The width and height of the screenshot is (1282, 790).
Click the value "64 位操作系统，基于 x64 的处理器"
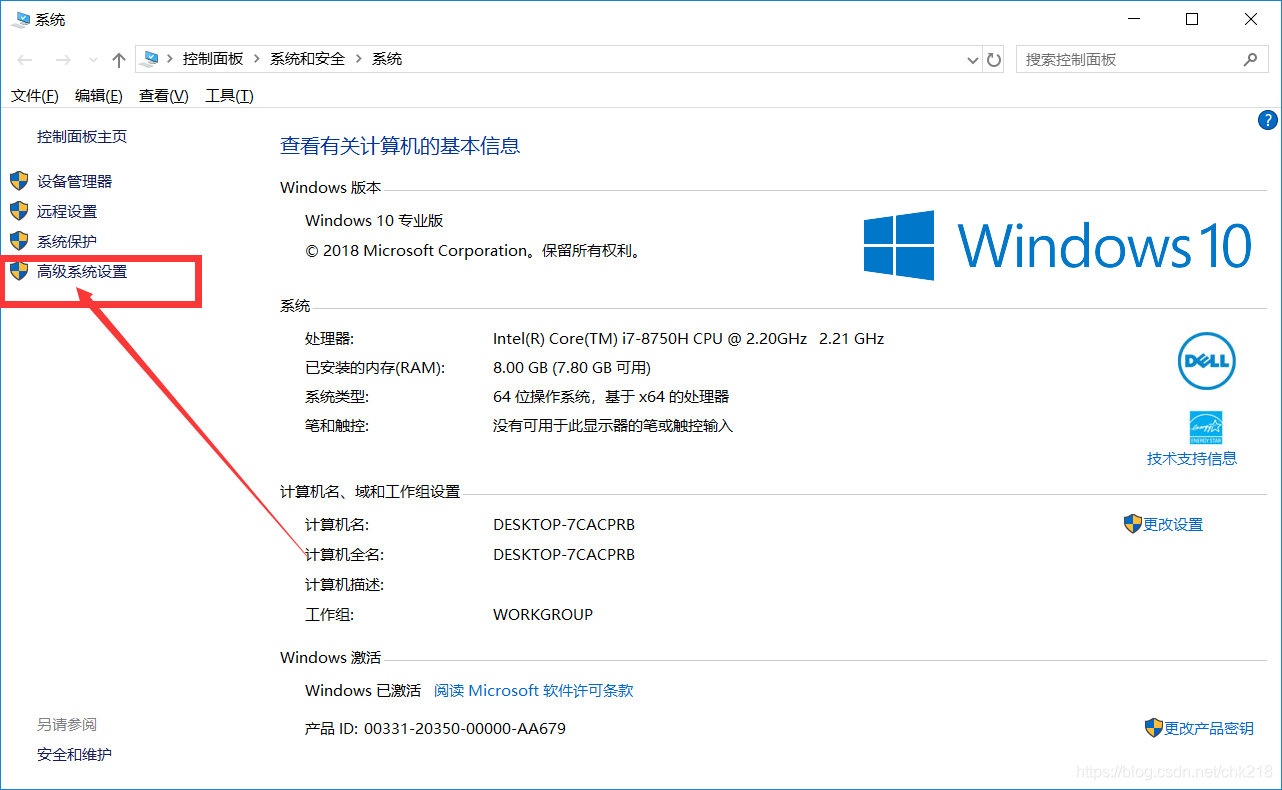611,396
